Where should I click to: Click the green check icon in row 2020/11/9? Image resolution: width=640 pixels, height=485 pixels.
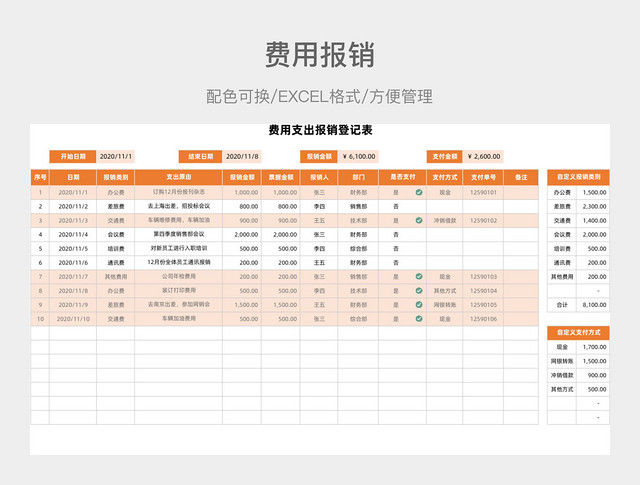[419, 305]
